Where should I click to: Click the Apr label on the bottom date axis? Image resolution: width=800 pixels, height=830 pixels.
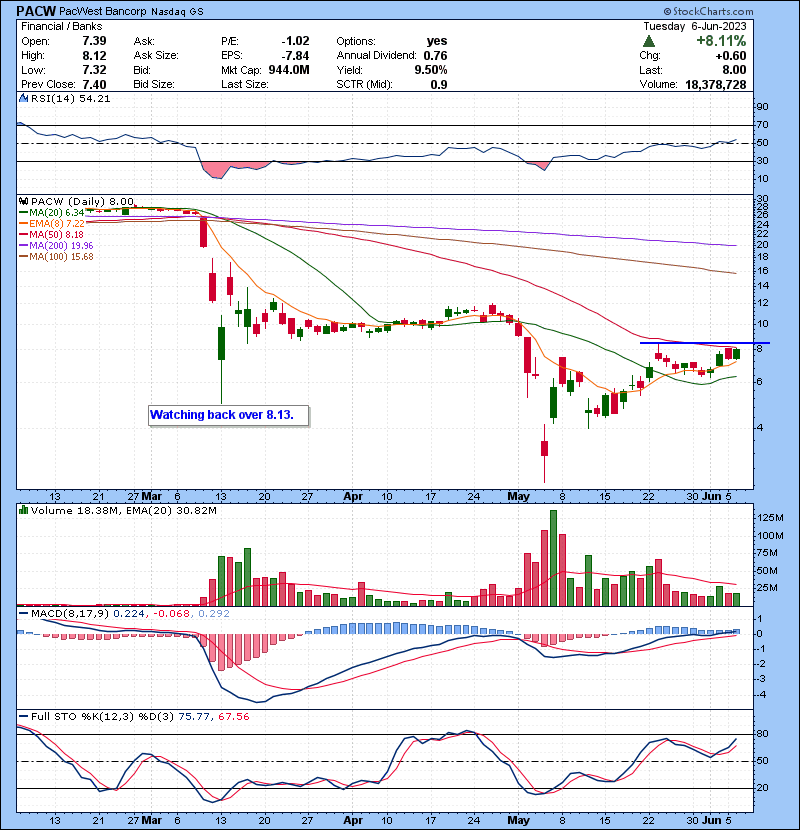pos(353,820)
